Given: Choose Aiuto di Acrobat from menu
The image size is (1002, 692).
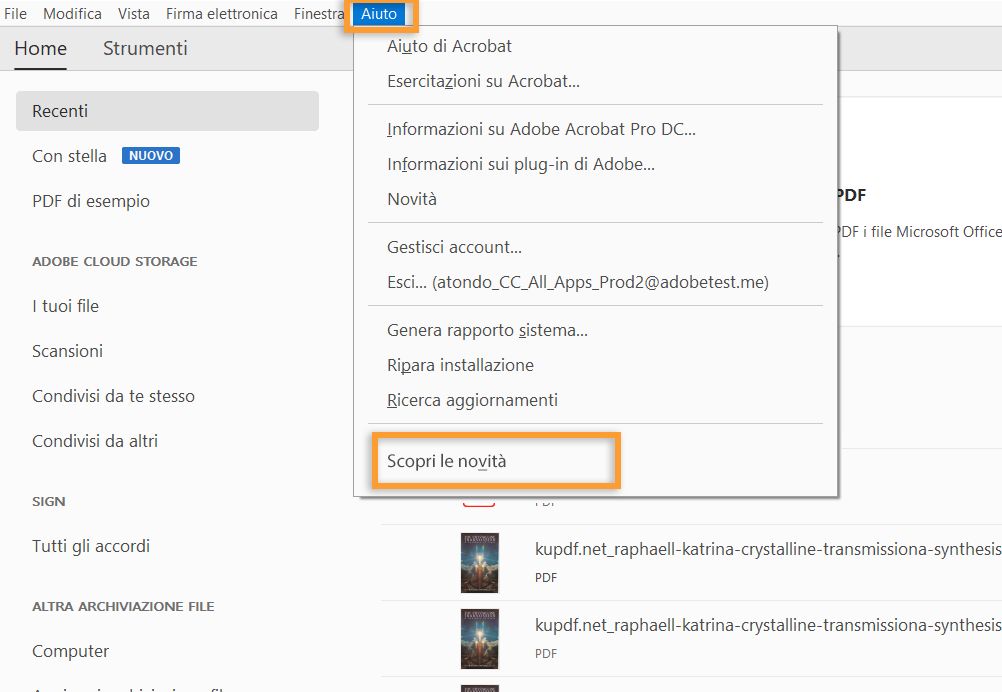Looking at the screenshot, I should [449, 46].
